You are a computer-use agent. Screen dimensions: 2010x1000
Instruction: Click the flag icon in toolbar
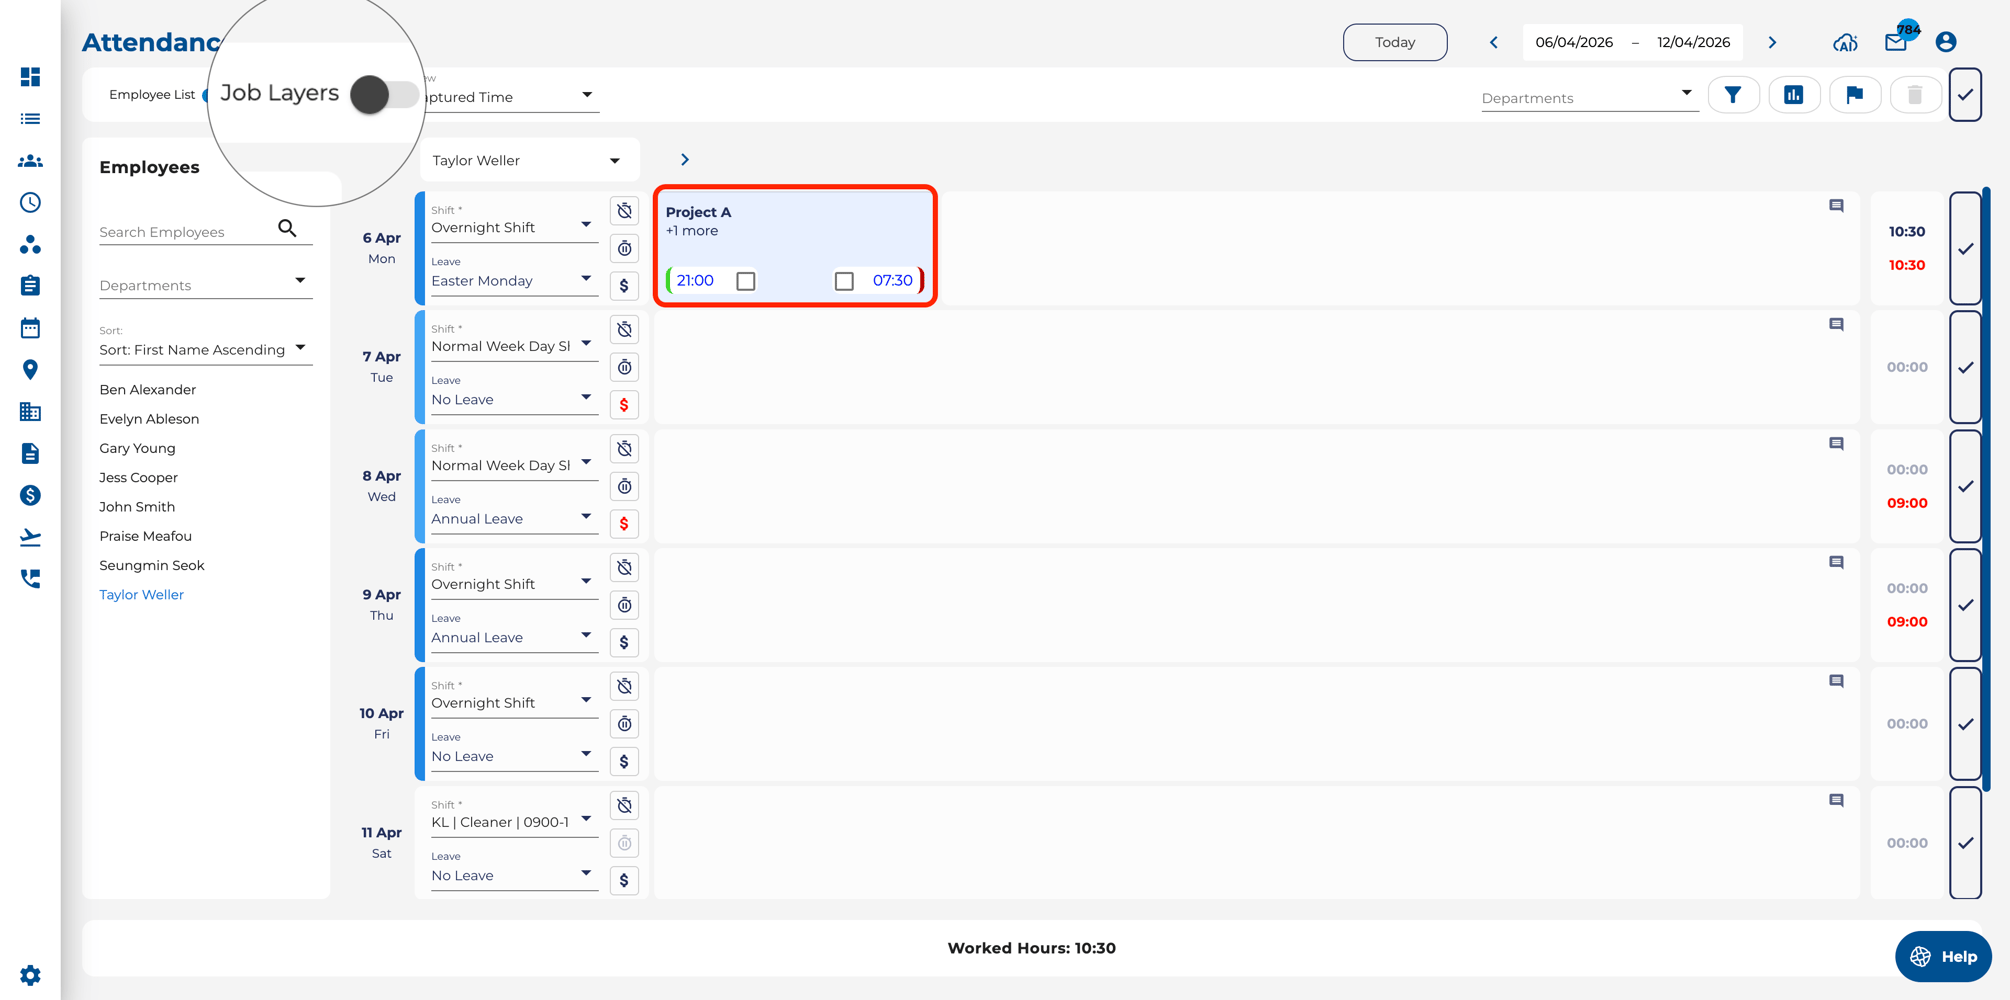tap(1855, 95)
